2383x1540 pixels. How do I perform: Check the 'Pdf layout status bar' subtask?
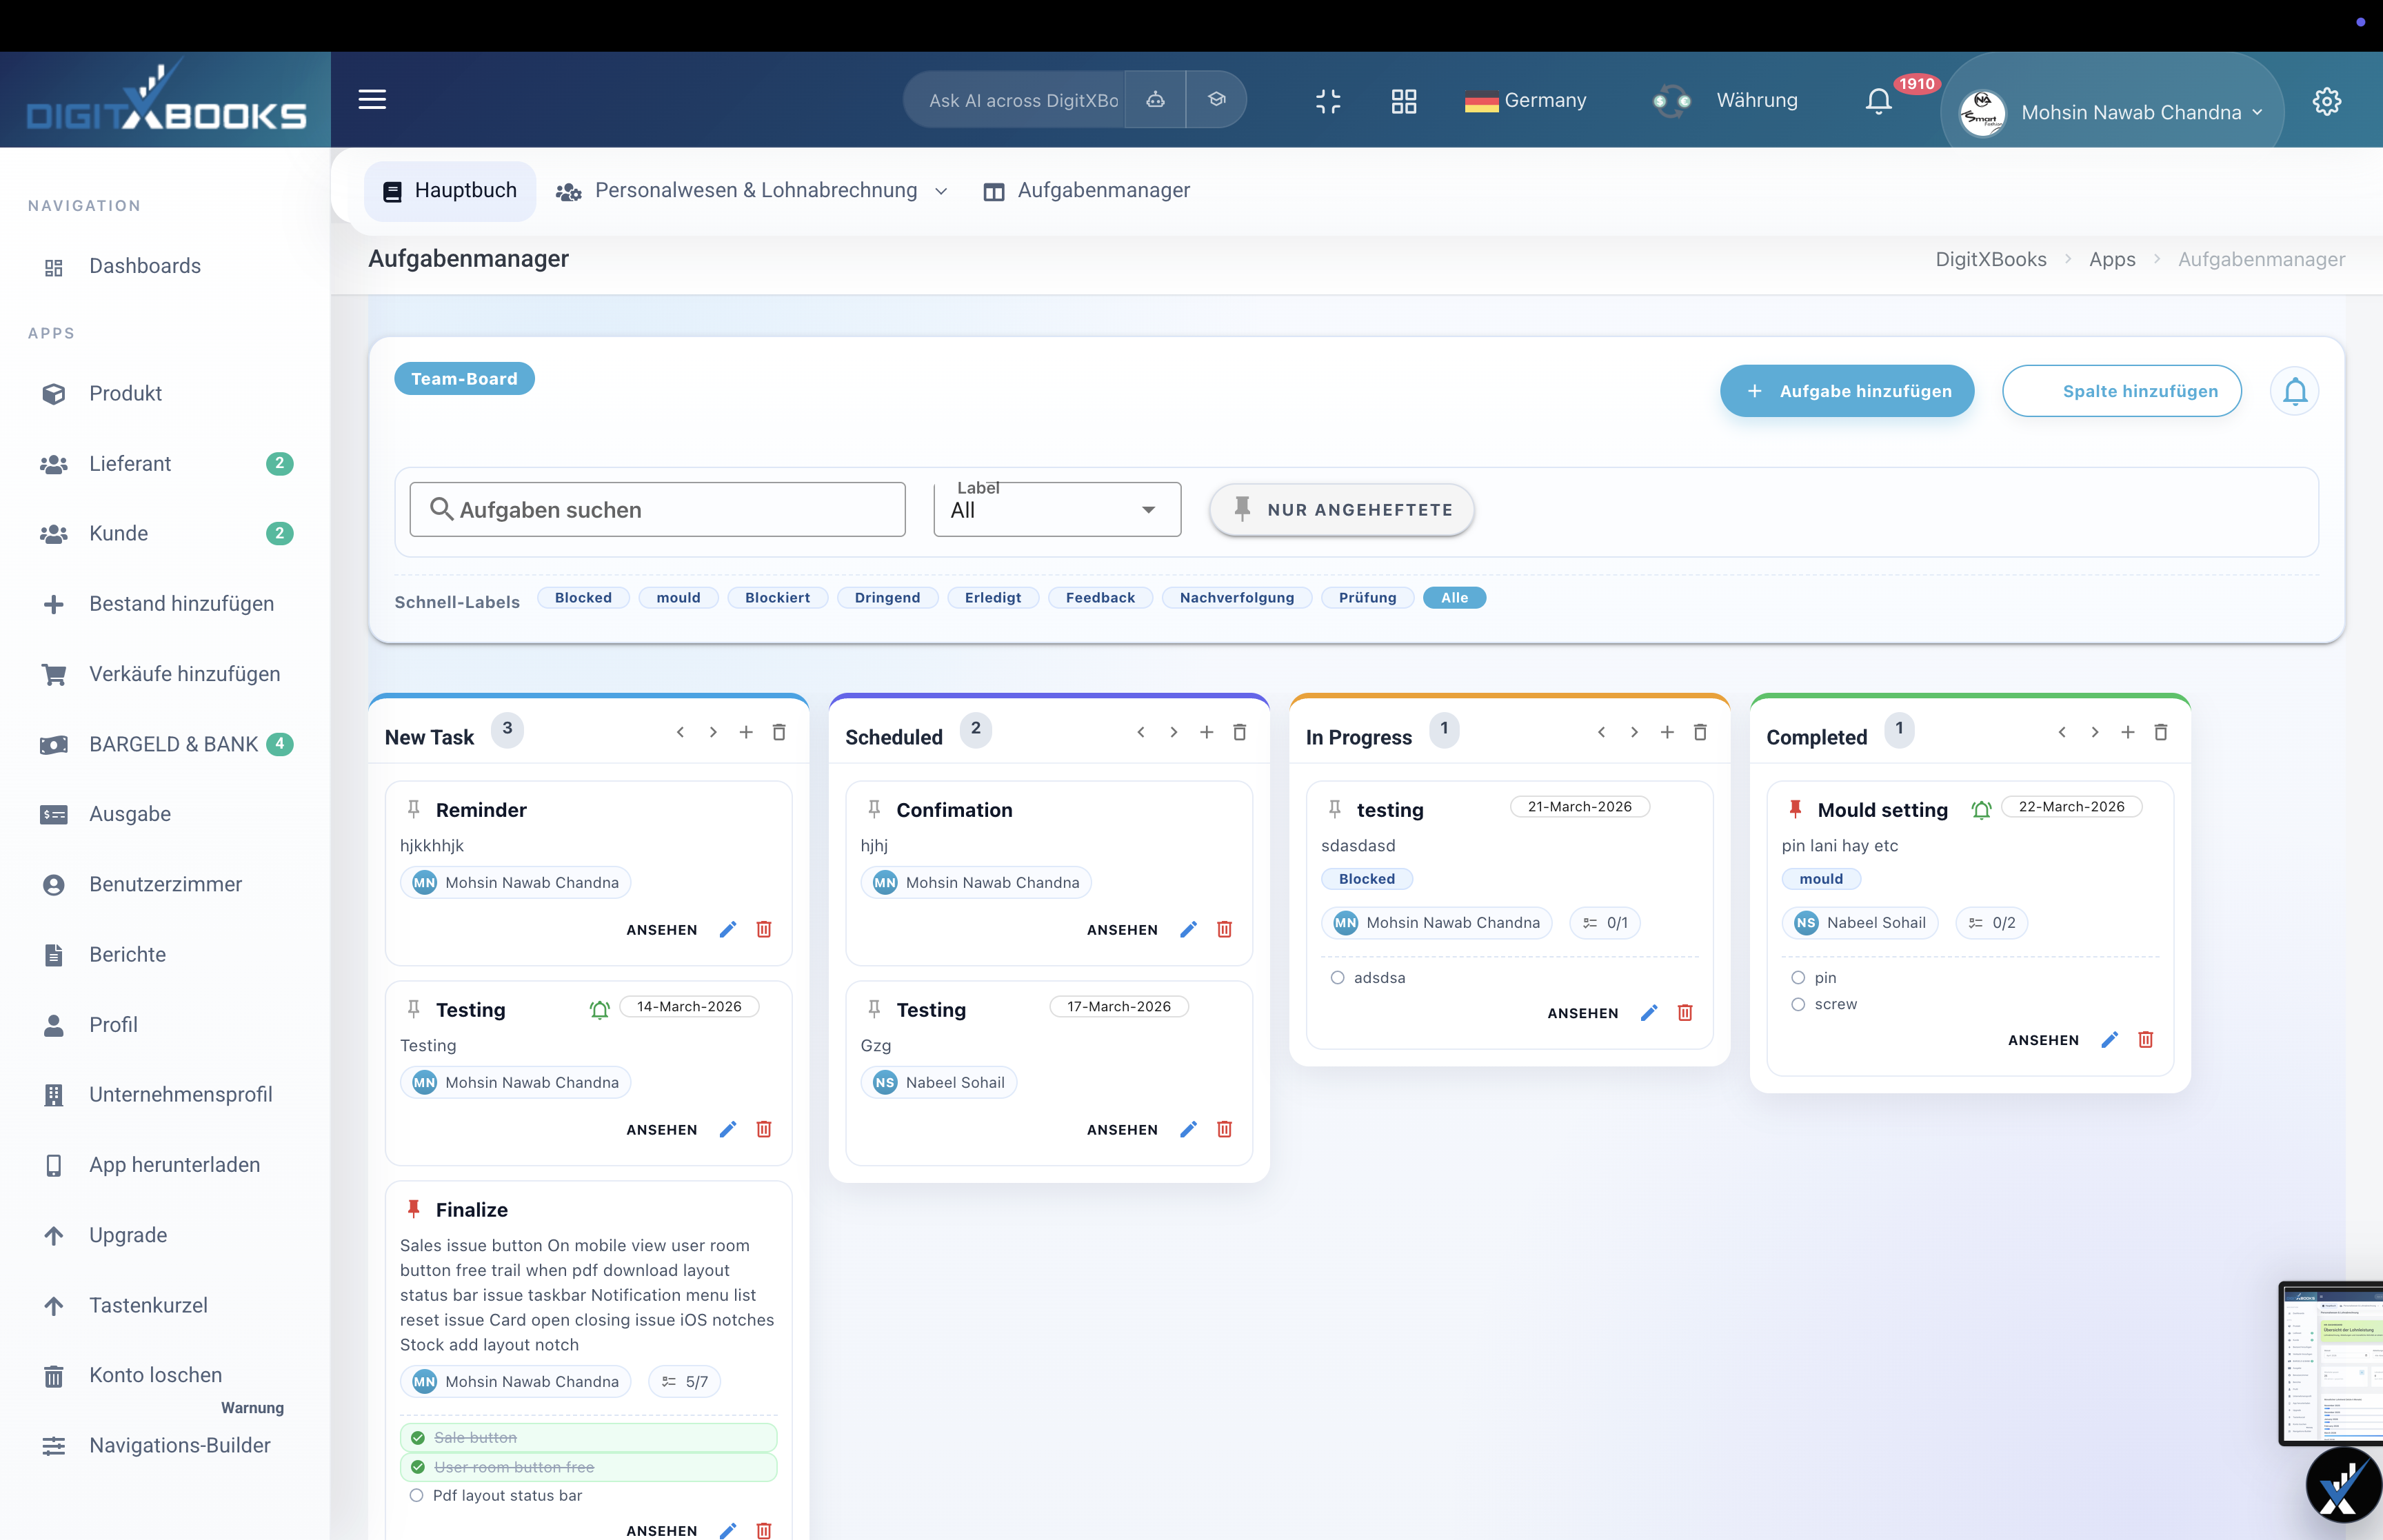[x=417, y=1495]
